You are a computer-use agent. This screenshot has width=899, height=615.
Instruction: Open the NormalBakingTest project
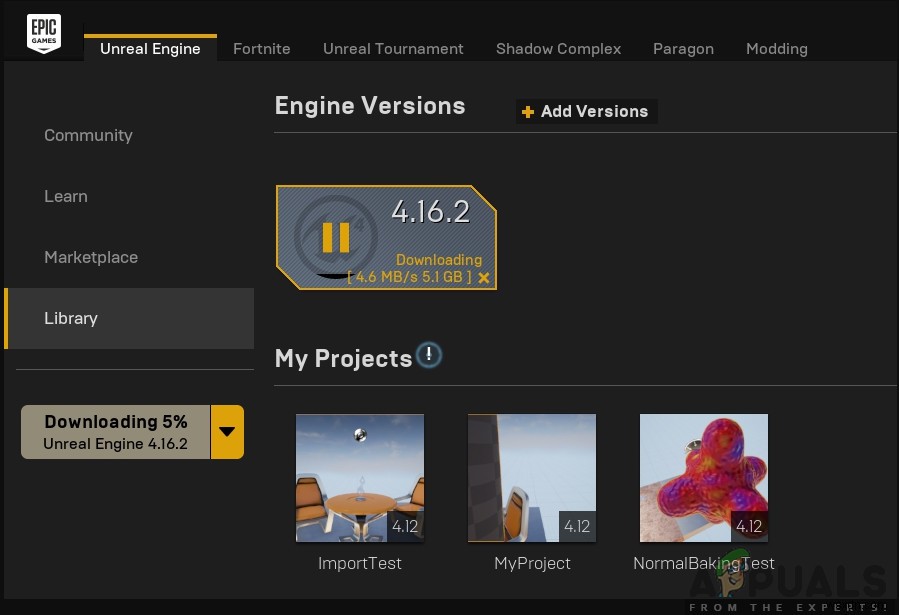(x=703, y=477)
